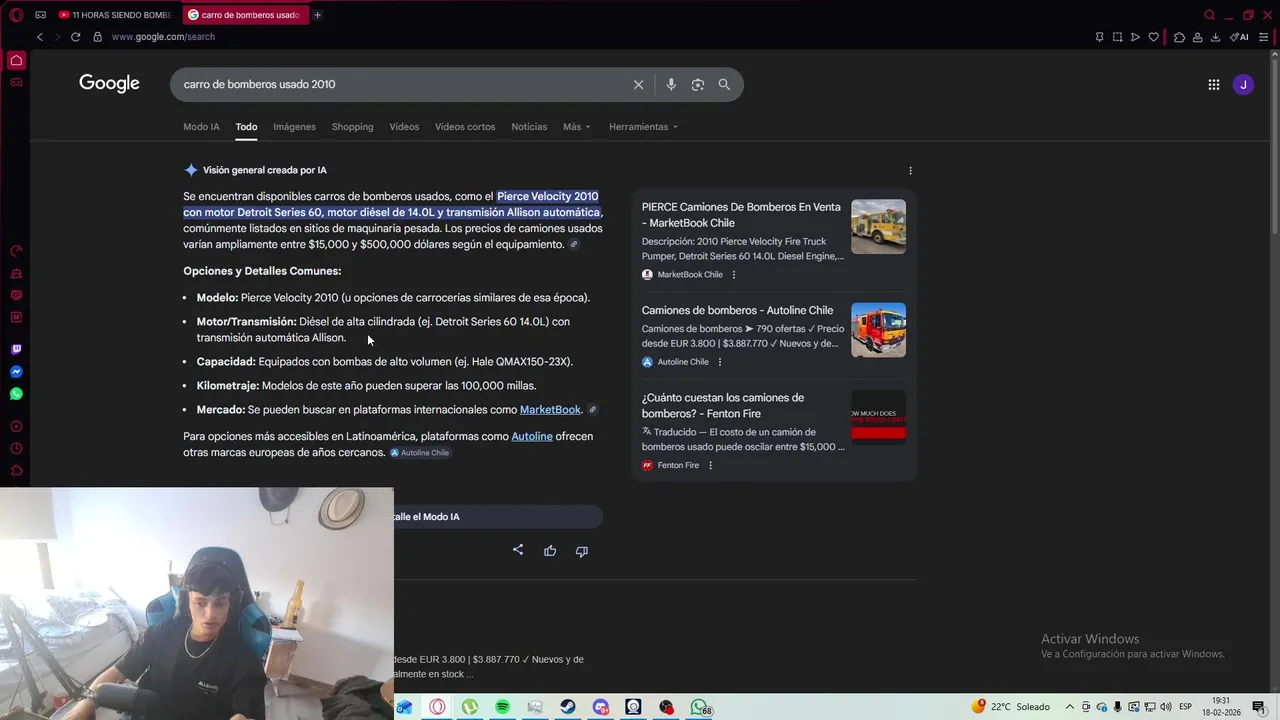The width and height of the screenshot is (1280, 720).
Task: Take a snapshot with capture icon
Action: (1117, 37)
